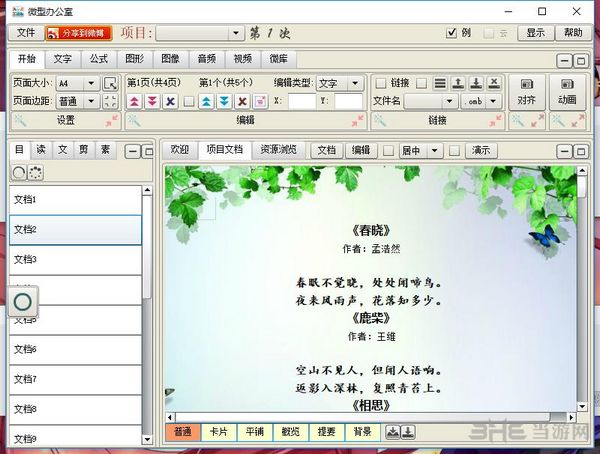The height and width of the screenshot is (454, 600).
Task: Click the import tray icon next to 背景
Action: coord(392,432)
